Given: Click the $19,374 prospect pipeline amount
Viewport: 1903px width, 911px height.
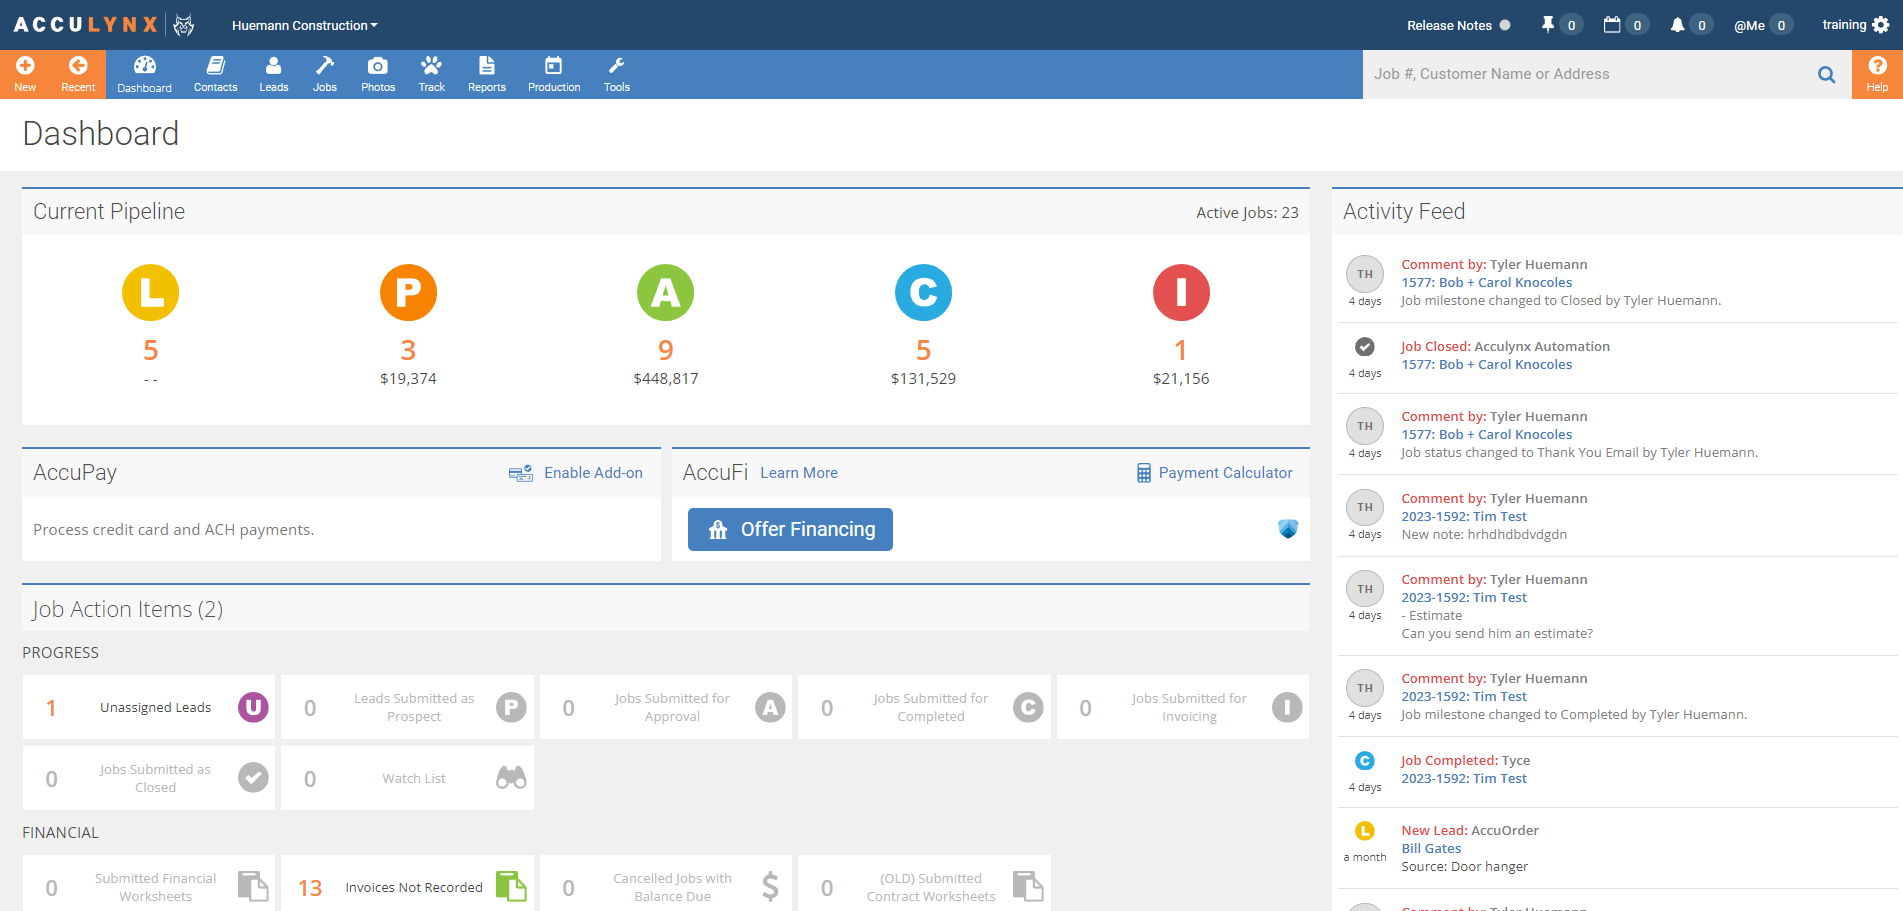Looking at the screenshot, I should [408, 378].
